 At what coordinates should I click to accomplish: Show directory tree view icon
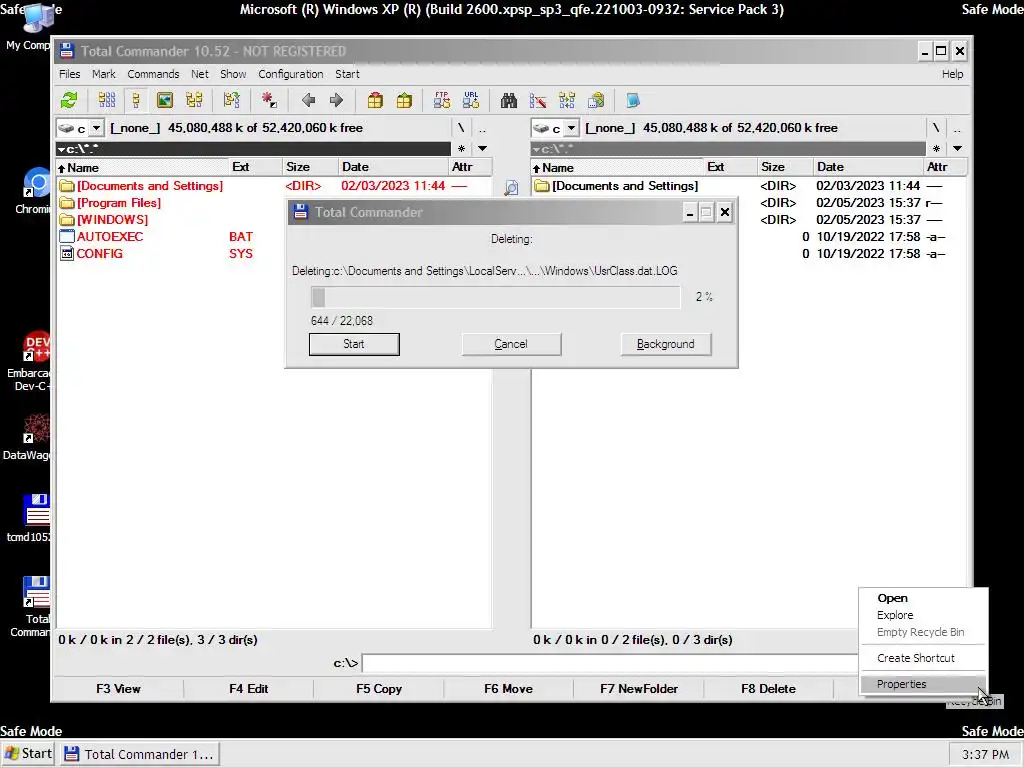[194, 100]
